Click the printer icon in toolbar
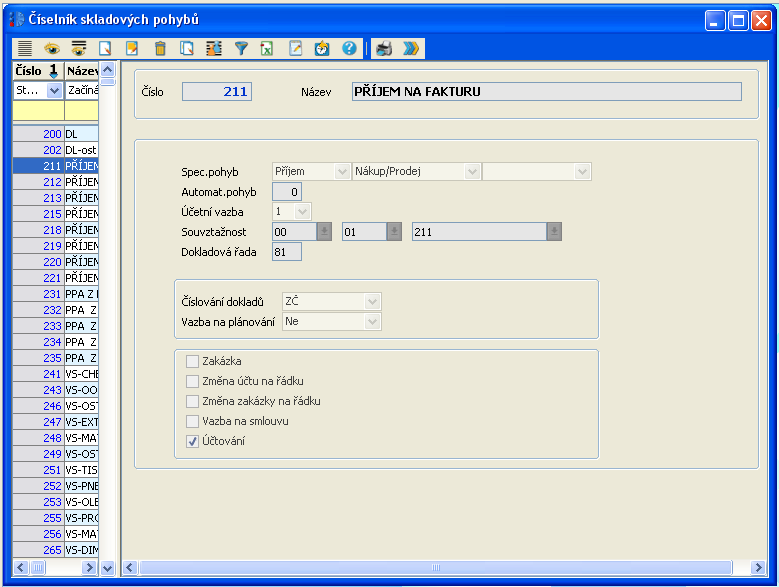This screenshot has height=587, width=779. pyautogui.click(x=384, y=48)
